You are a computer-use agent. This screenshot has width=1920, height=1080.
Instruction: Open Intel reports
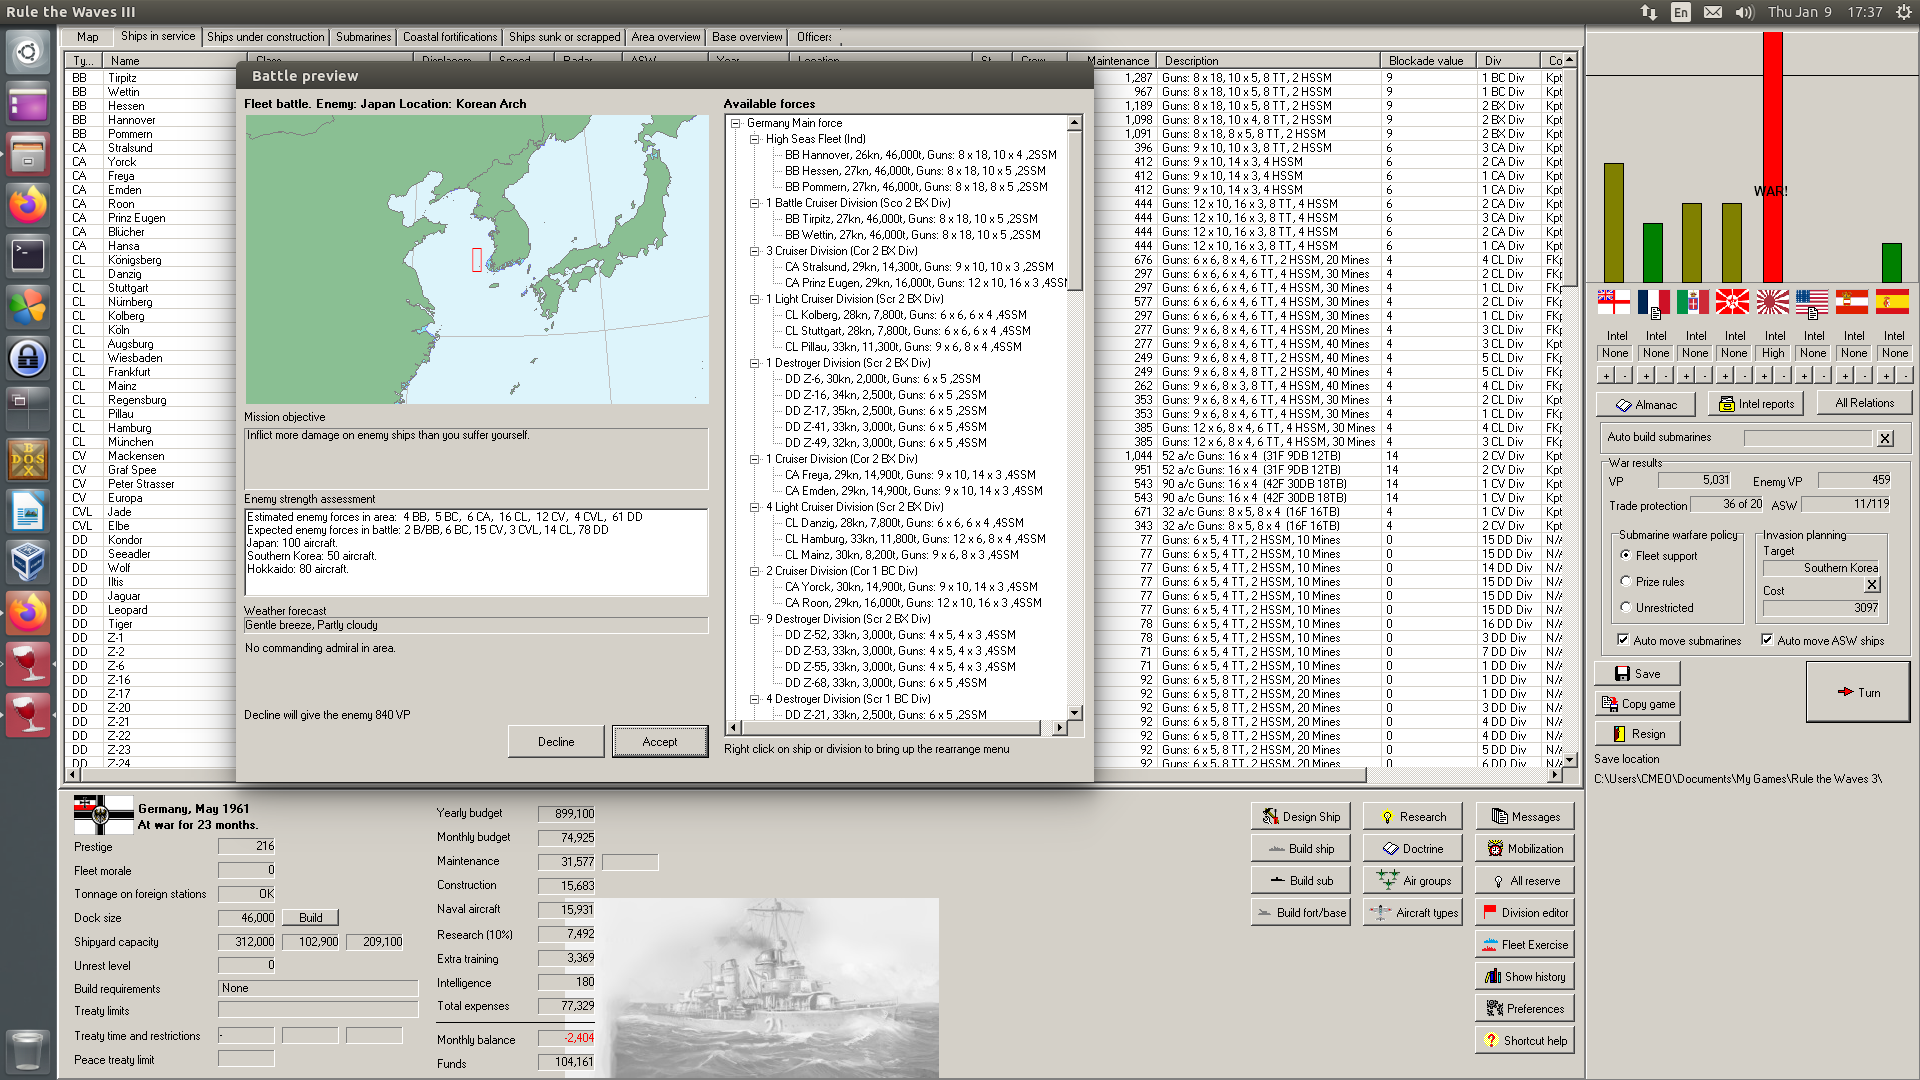[1756, 404]
